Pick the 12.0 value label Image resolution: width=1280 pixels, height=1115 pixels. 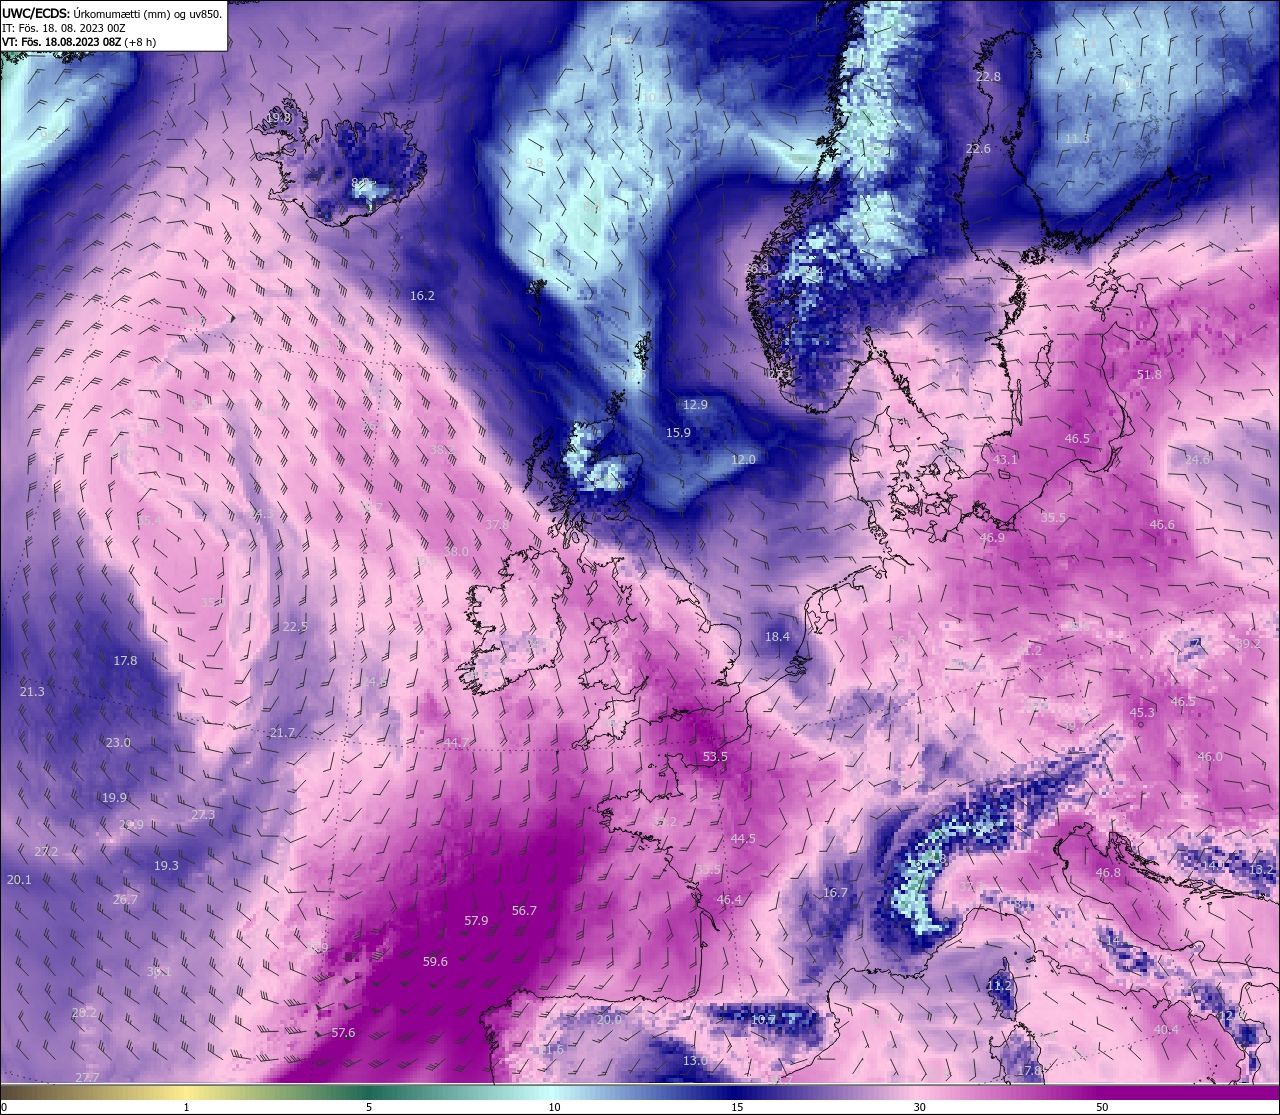tap(743, 459)
